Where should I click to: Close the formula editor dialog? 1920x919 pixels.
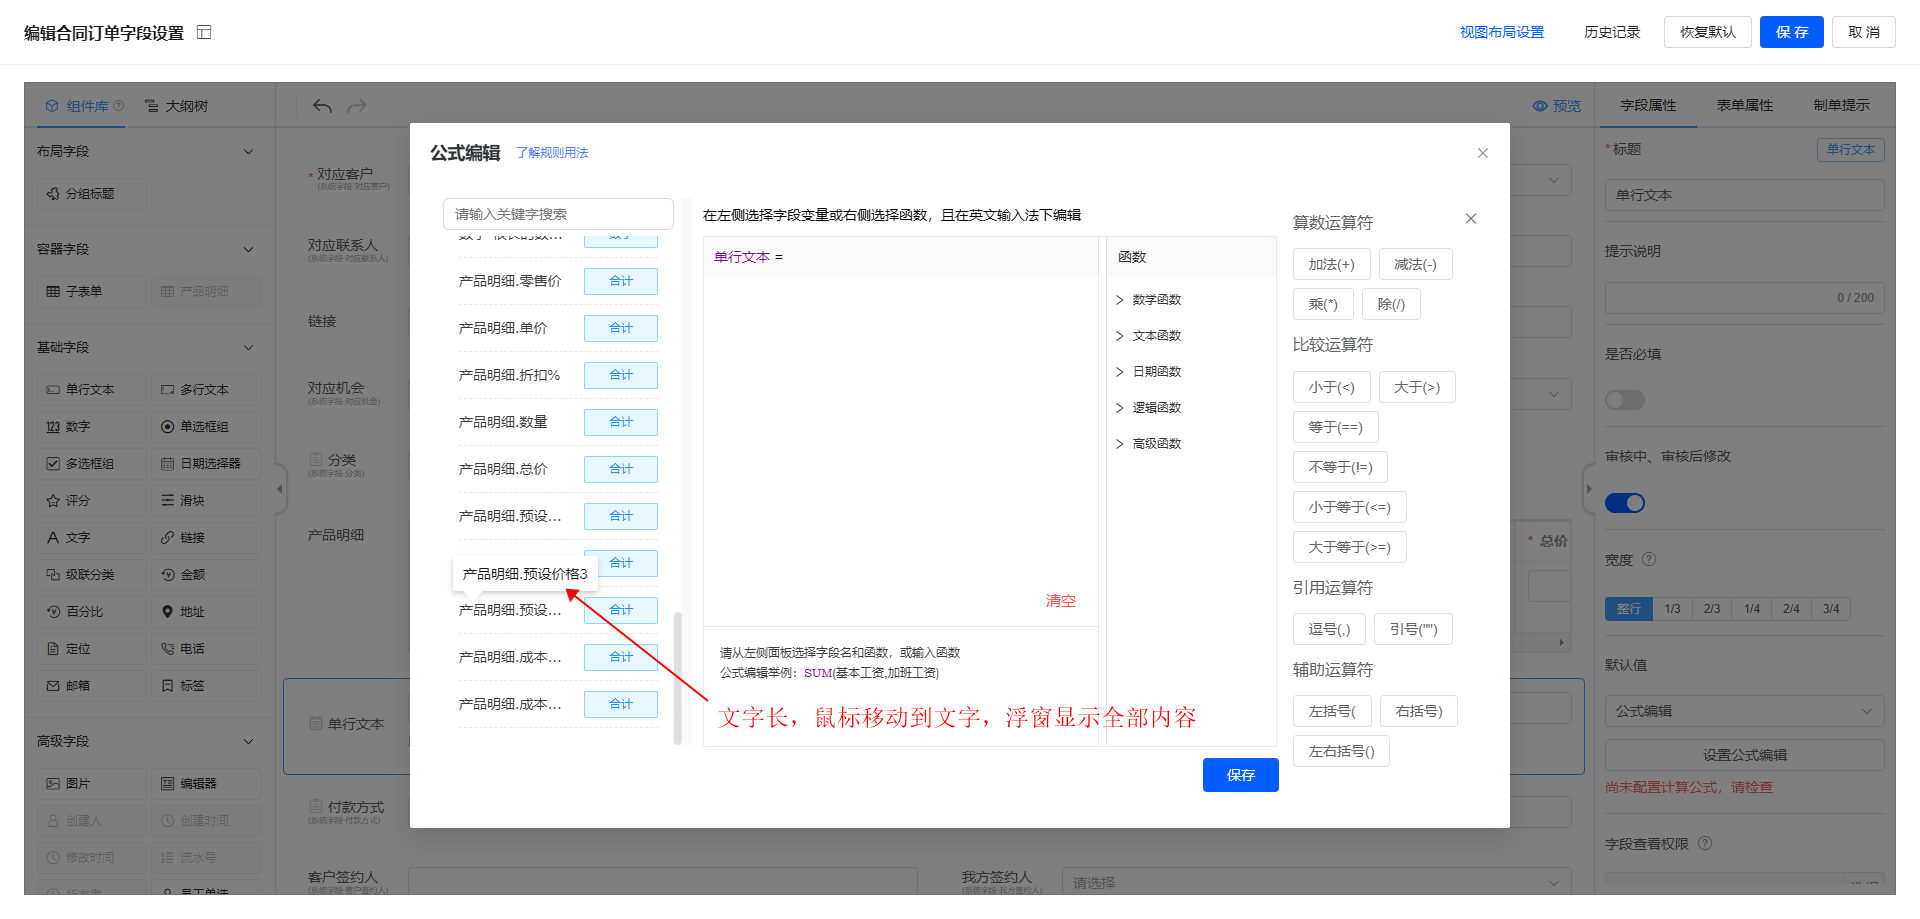pyautogui.click(x=1483, y=153)
